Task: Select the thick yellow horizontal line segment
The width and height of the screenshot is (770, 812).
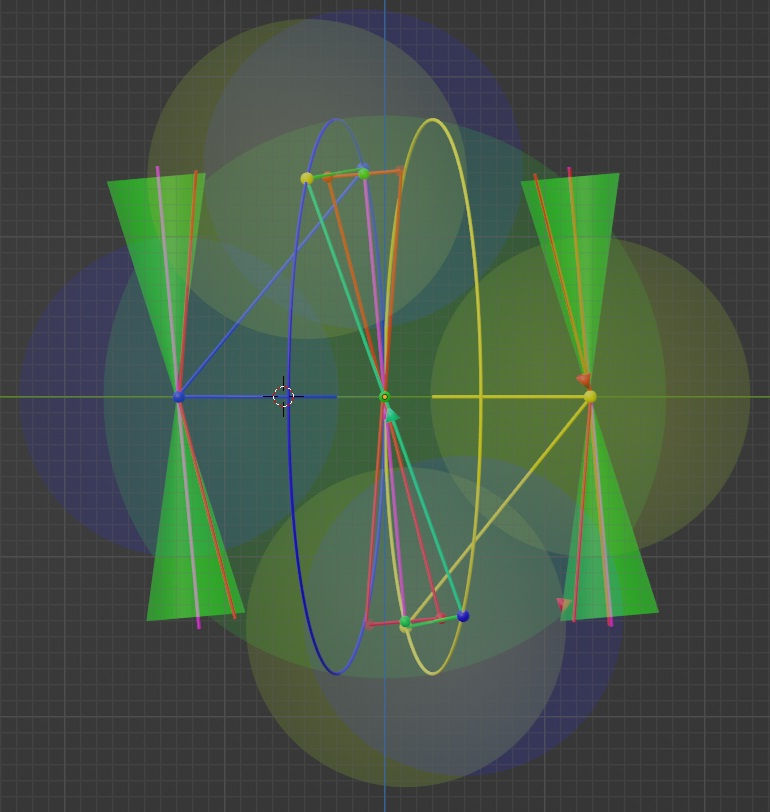Action: point(510,397)
